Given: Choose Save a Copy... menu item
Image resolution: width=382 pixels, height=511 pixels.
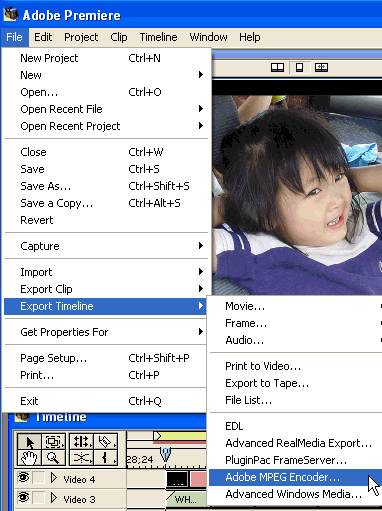Looking at the screenshot, I should tap(107, 203).
